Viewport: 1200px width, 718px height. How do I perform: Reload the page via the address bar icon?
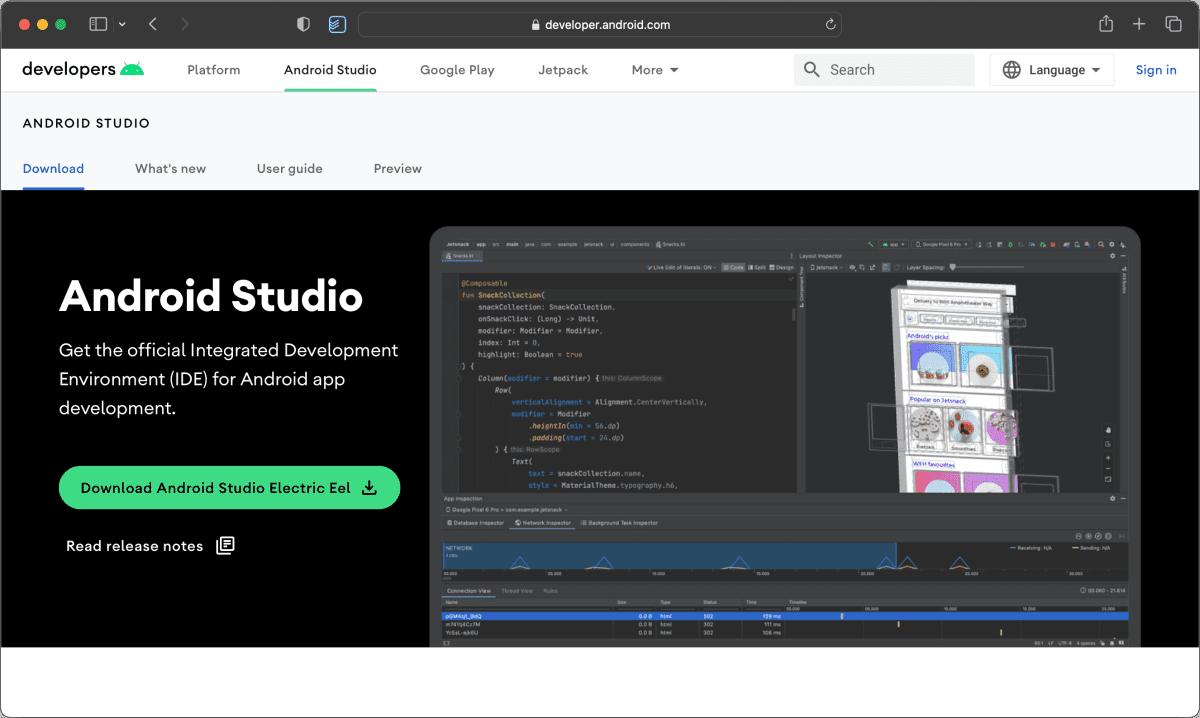point(829,24)
